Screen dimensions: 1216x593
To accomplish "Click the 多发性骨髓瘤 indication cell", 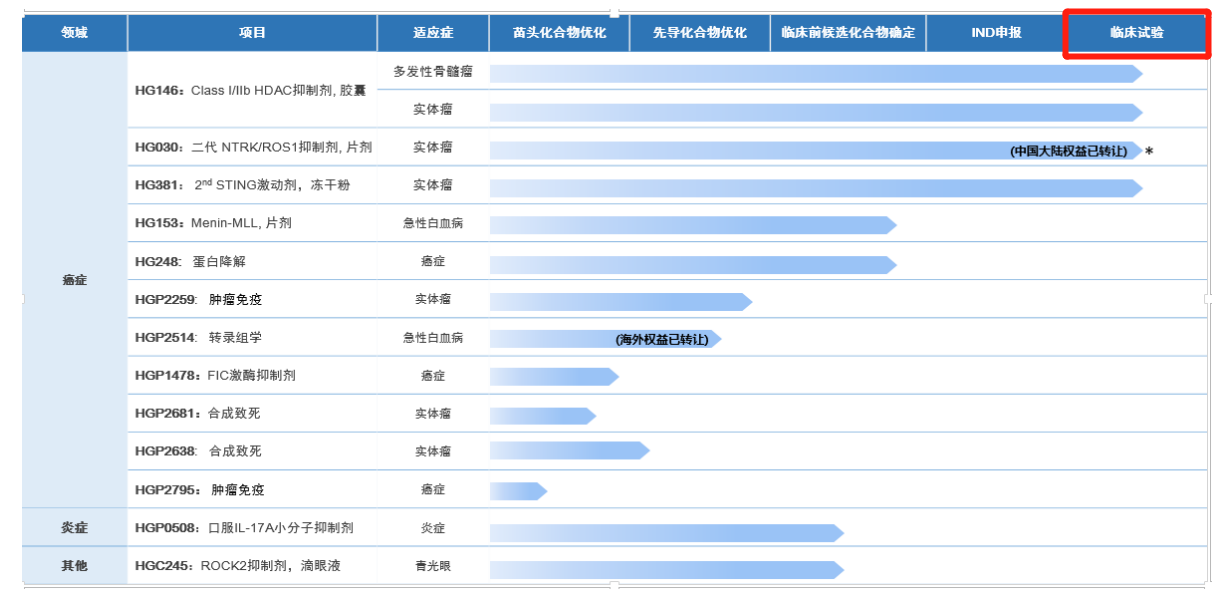I will (433, 71).
